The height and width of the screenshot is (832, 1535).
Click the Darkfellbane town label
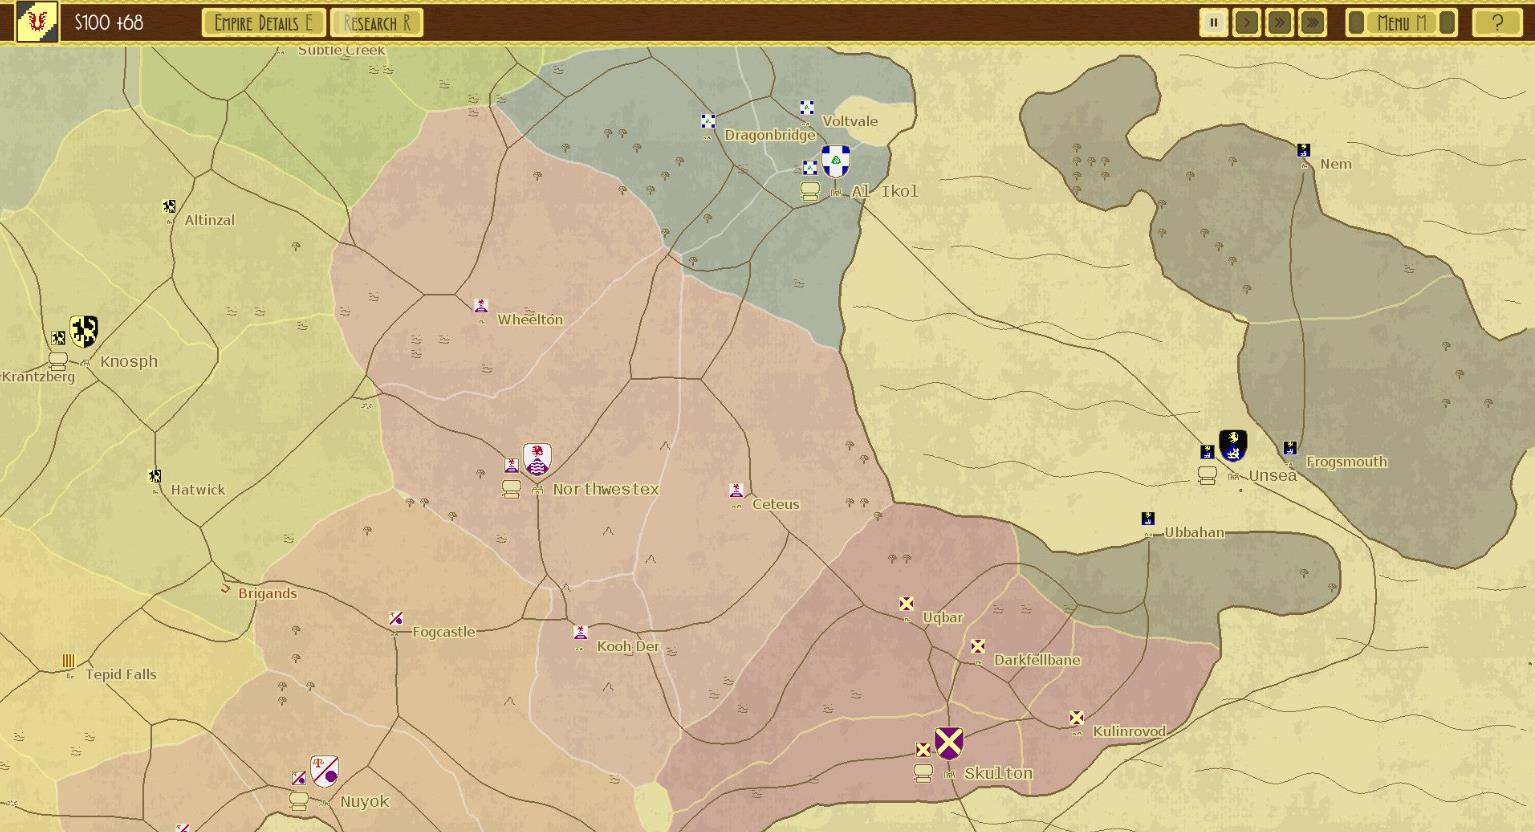click(x=1037, y=660)
